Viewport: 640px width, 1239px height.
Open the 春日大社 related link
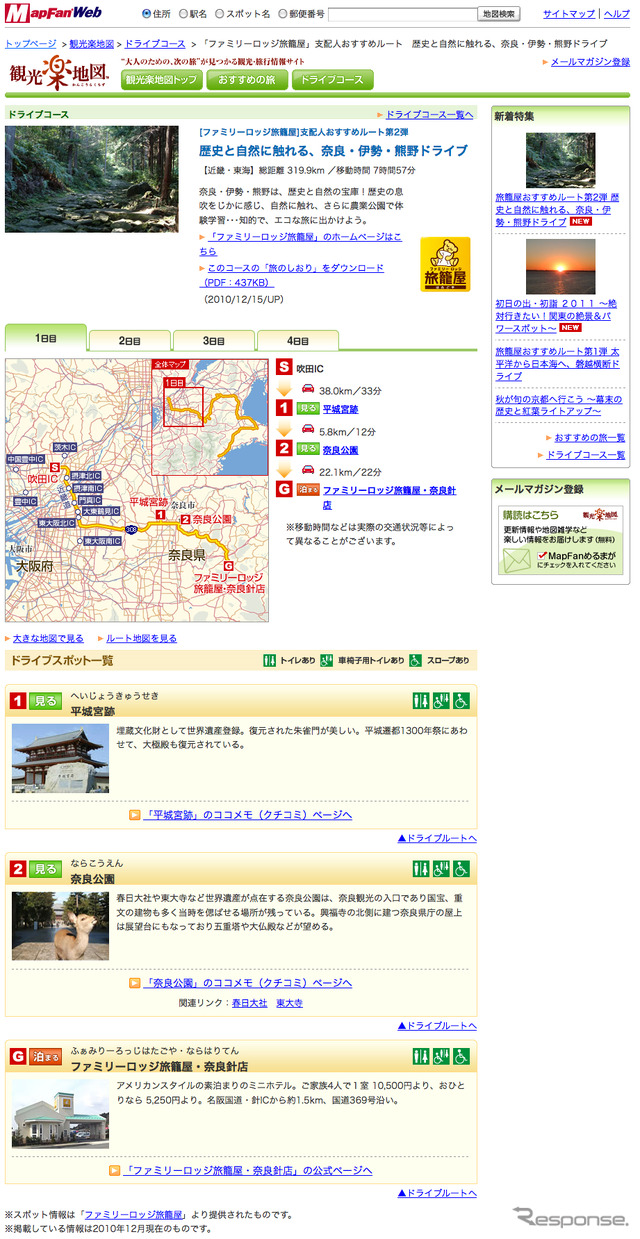pos(249,1002)
